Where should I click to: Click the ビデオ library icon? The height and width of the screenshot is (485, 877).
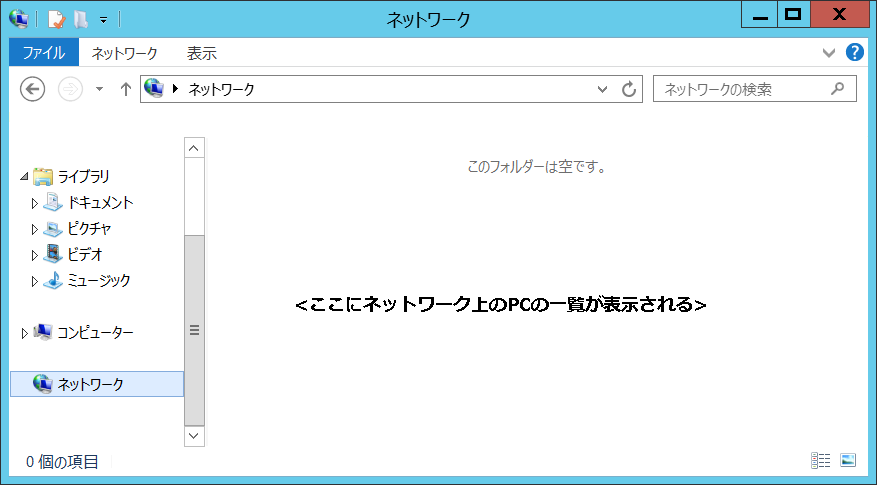(x=53, y=254)
